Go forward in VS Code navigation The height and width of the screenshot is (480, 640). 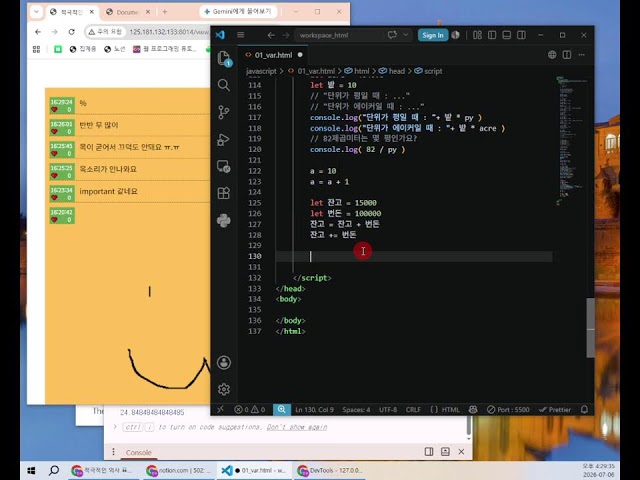[286, 36]
